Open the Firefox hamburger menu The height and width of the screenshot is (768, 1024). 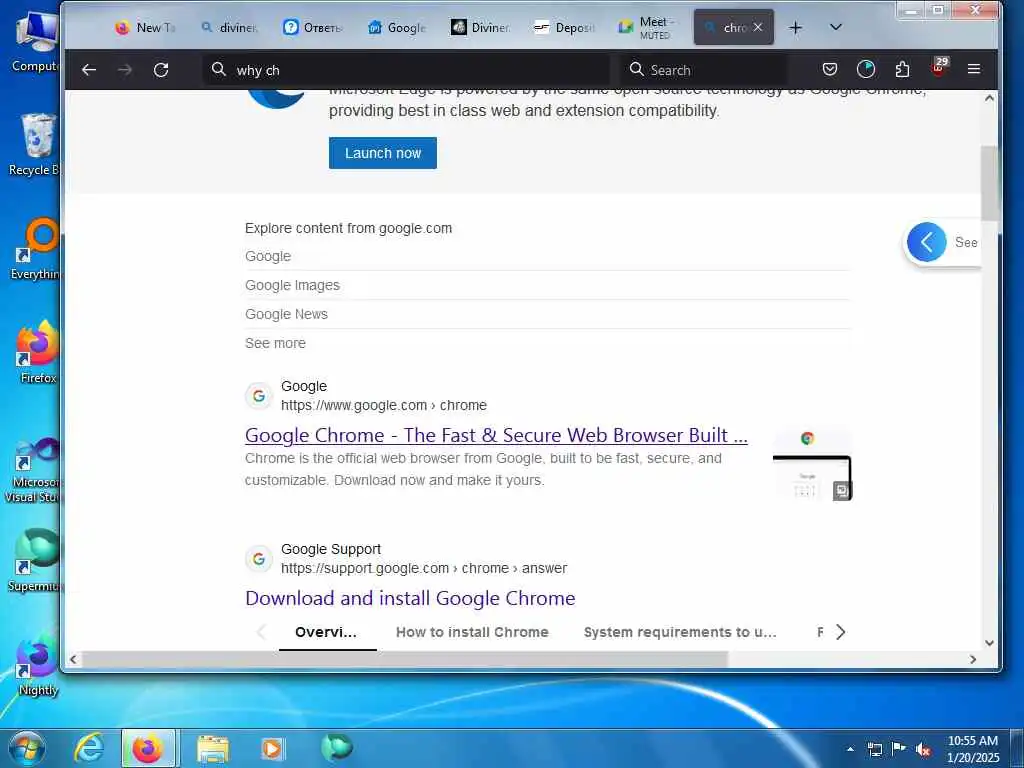(974, 69)
